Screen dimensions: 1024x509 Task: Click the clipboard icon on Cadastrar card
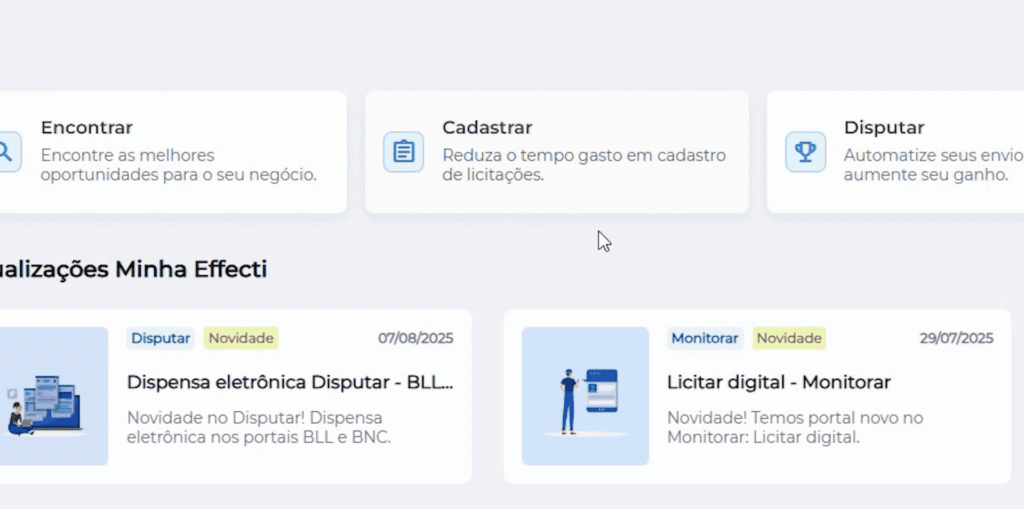click(x=403, y=152)
